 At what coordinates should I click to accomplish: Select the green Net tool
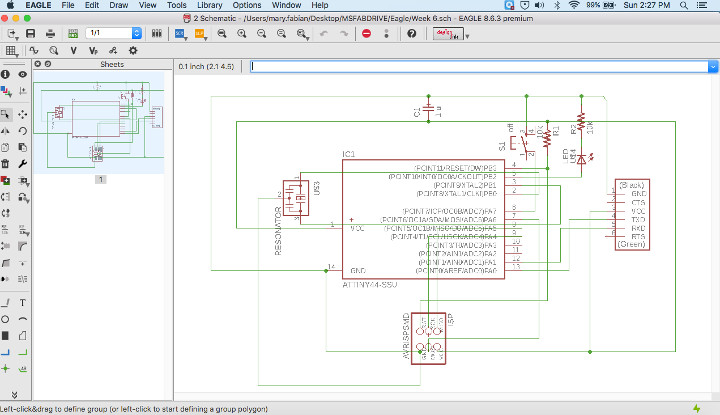pos(22,352)
